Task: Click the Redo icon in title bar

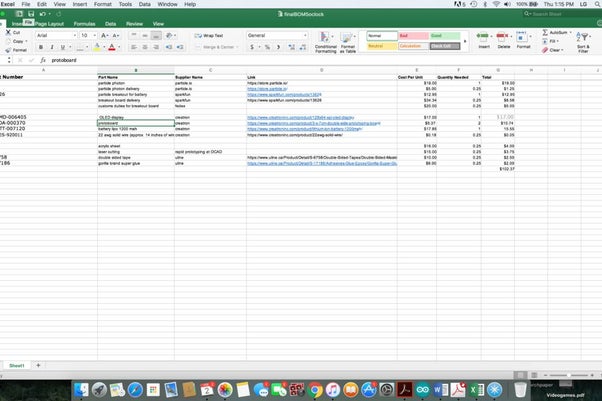Action: 59,14
